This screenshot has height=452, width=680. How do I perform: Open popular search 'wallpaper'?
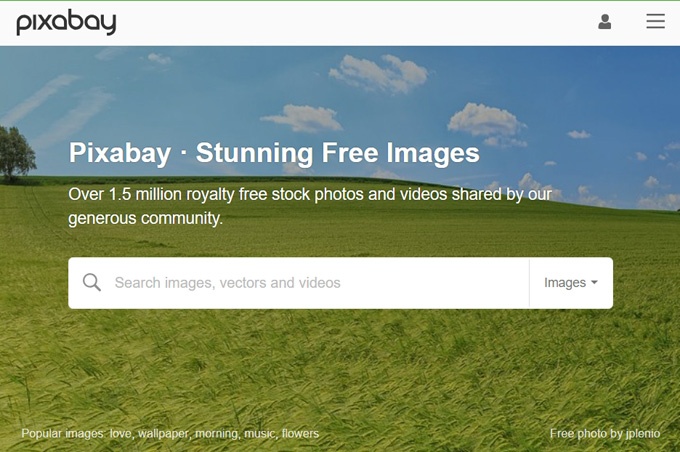pyautogui.click(x=163, y=433)
